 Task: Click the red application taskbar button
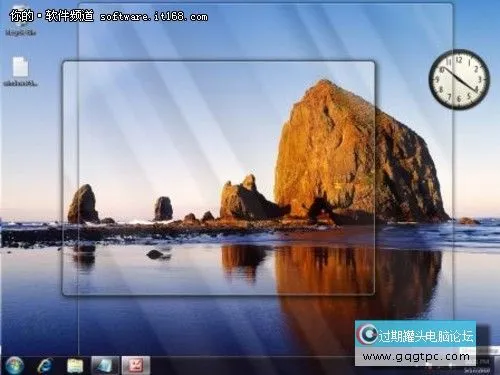coord(136,365)
